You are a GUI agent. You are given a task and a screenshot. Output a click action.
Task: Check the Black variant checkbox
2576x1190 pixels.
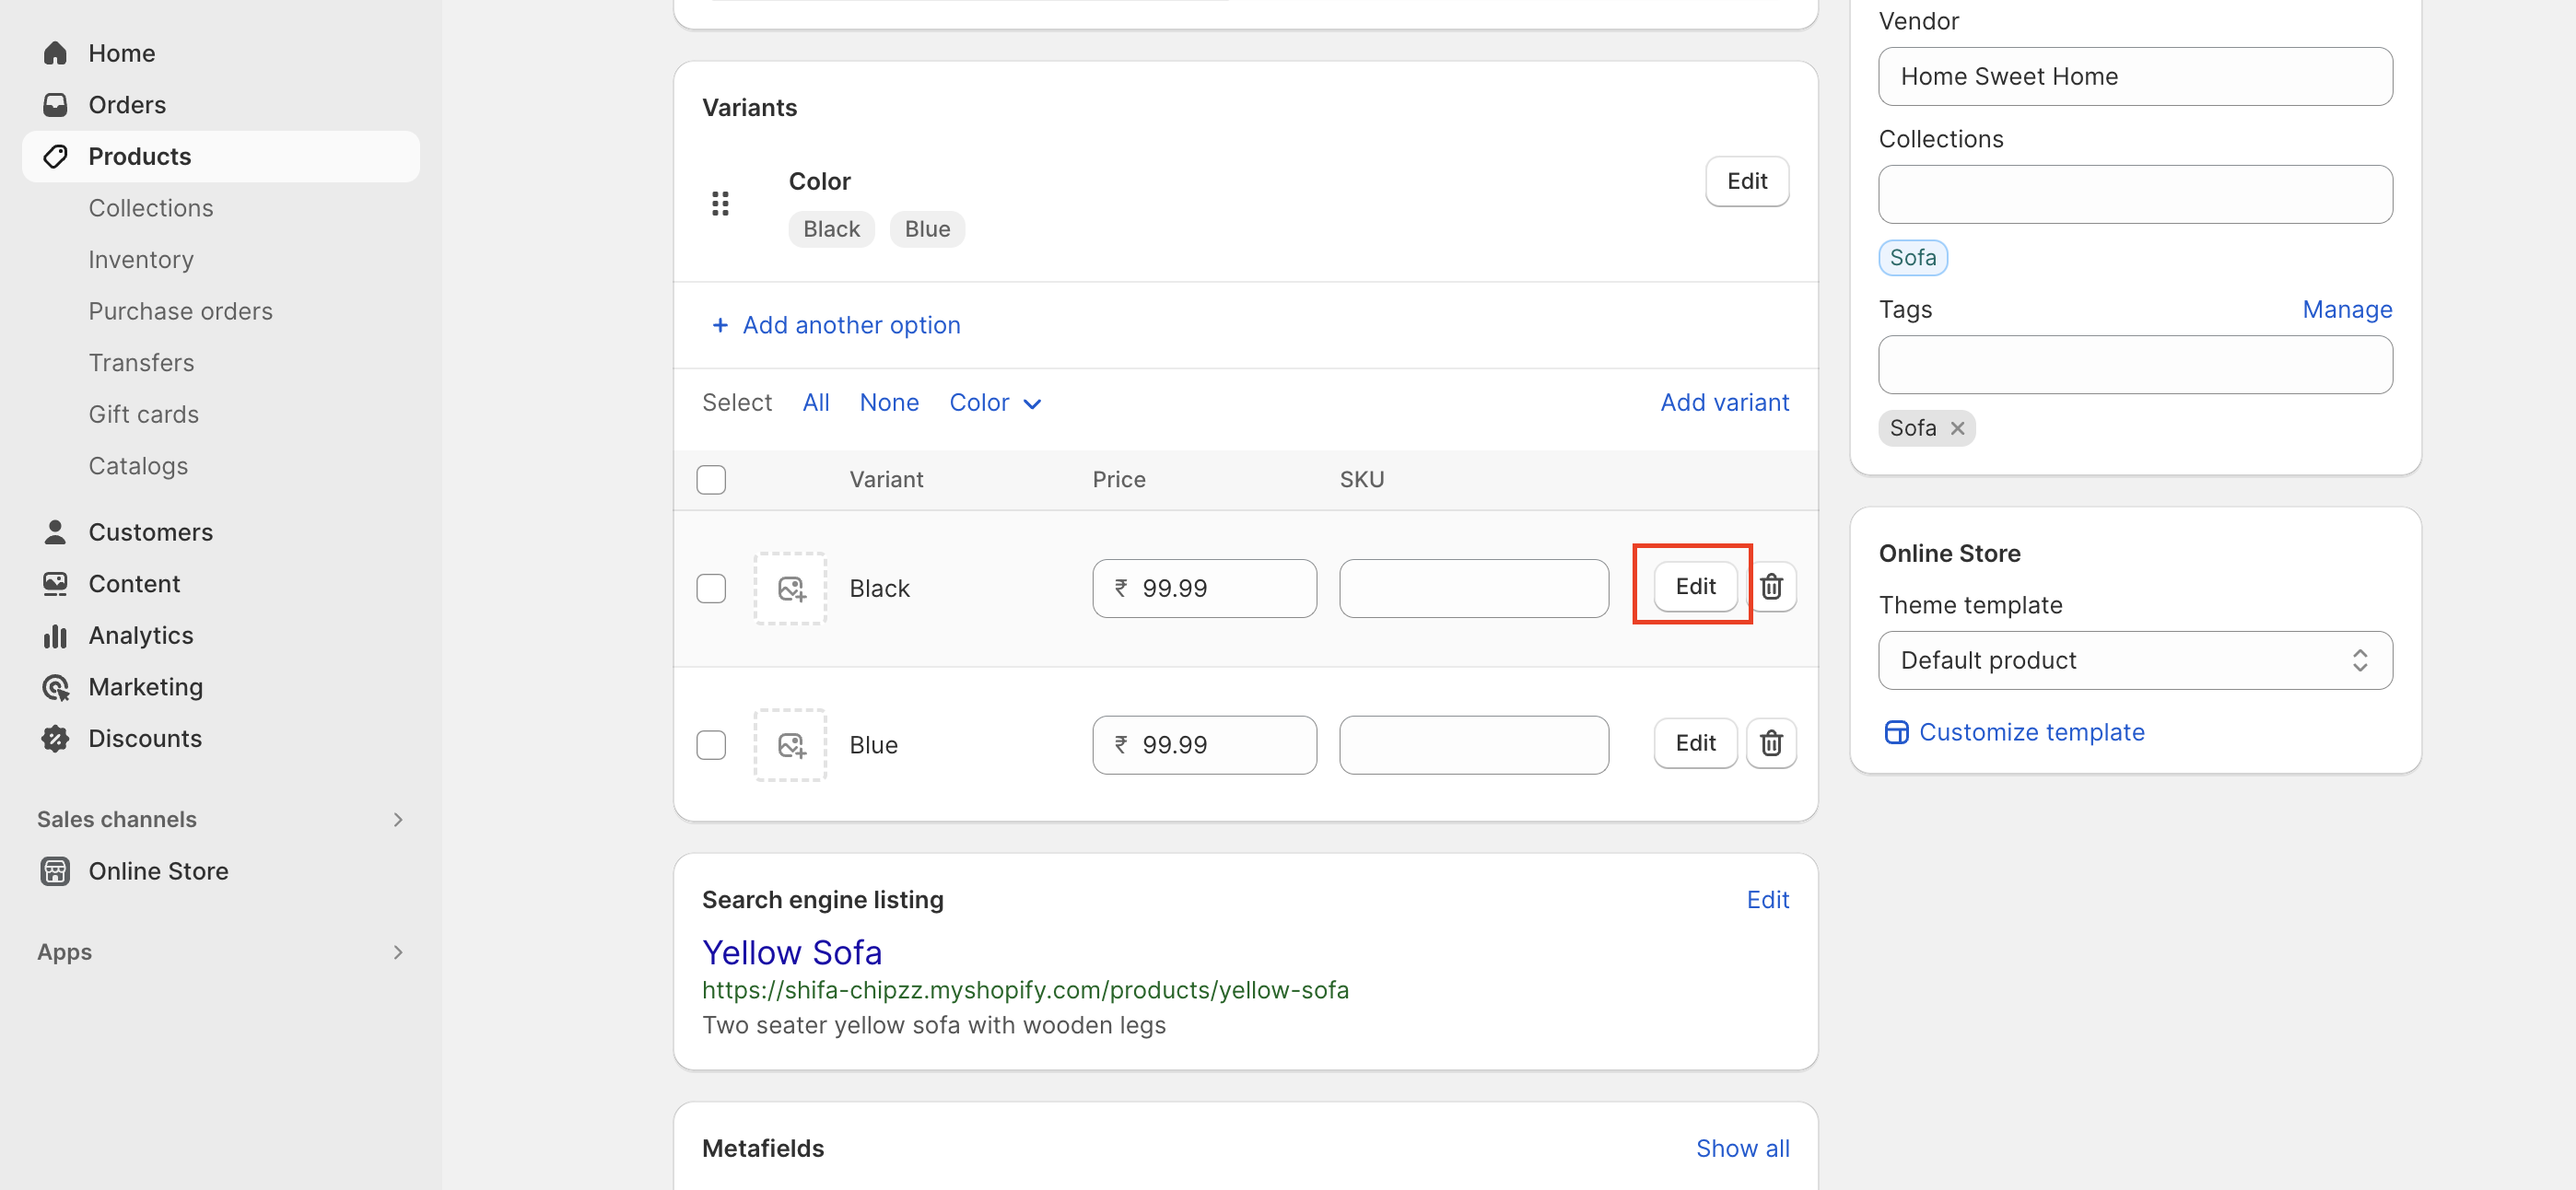(711, 588)
